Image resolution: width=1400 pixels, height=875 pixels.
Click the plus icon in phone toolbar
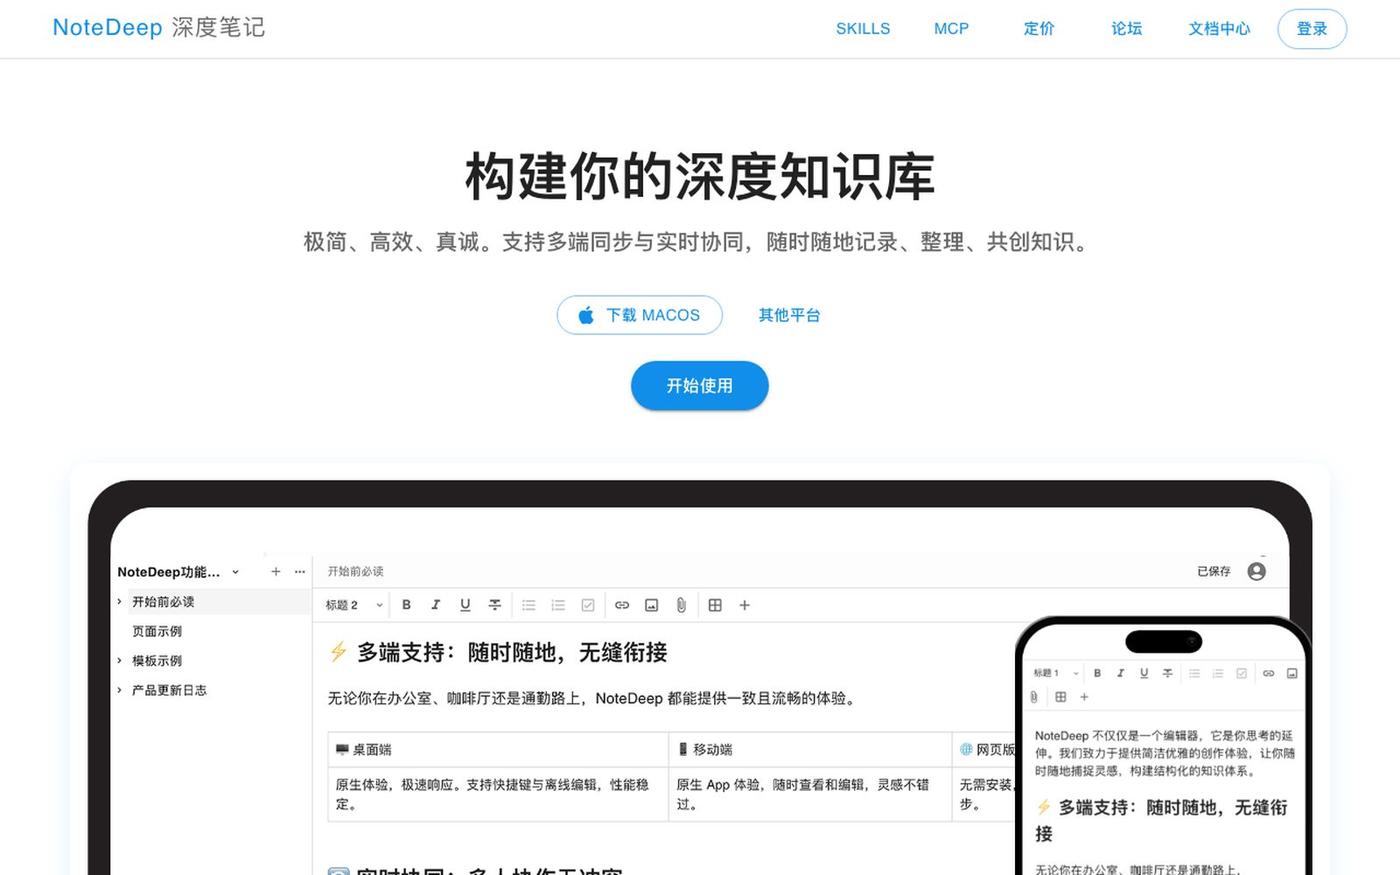pyautogui.click(x=1084, y=697)
